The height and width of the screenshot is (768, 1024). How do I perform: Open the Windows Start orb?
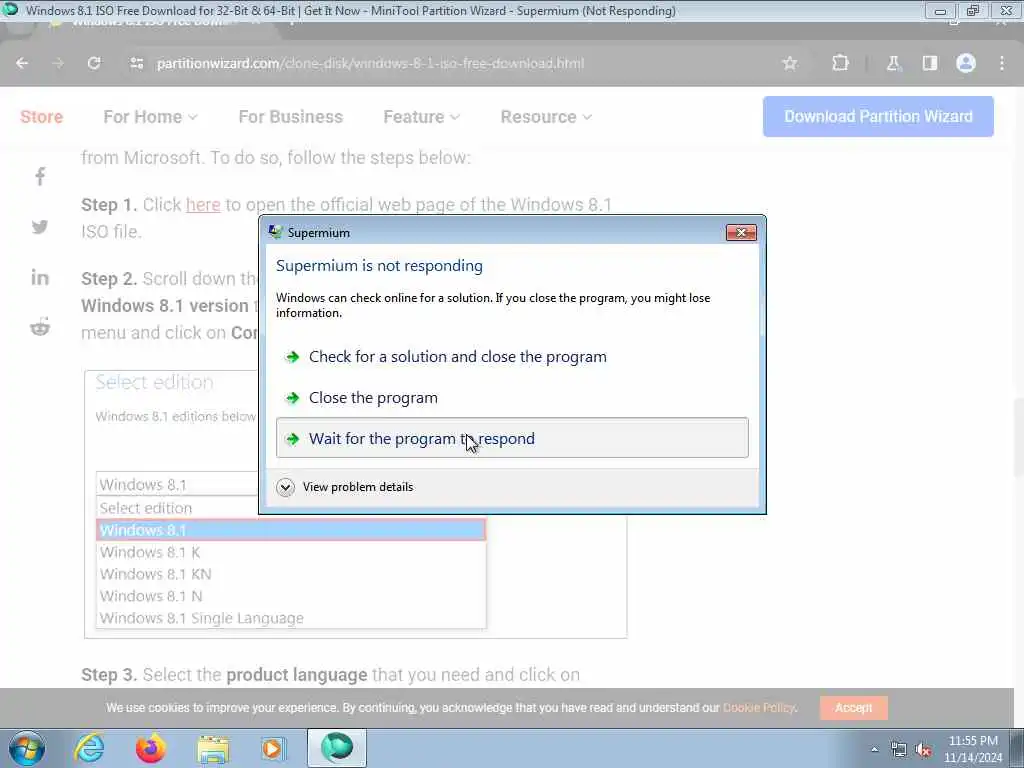(x=27, y=748)
